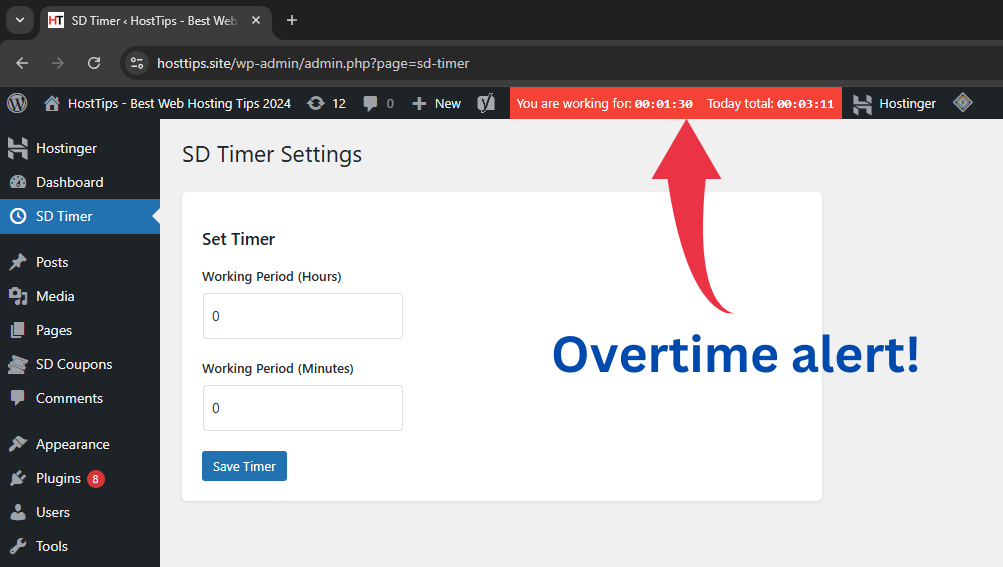Image resolution: width=1003 pixels, height=567 pixels.
Task: Click New link in admin bar
Action: pos(448,104)
